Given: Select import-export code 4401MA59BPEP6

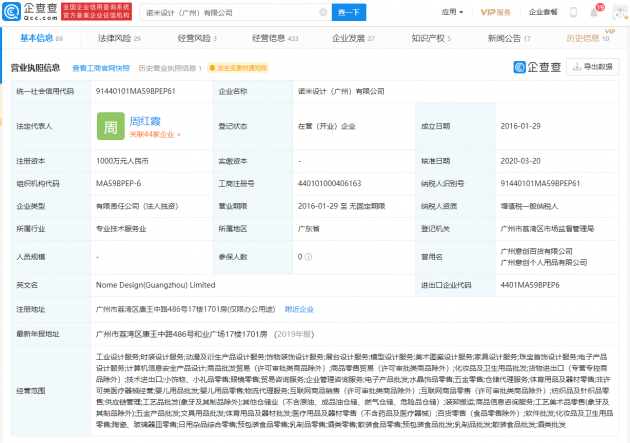Looking at the screenshot, I should (x=530, y=285).
